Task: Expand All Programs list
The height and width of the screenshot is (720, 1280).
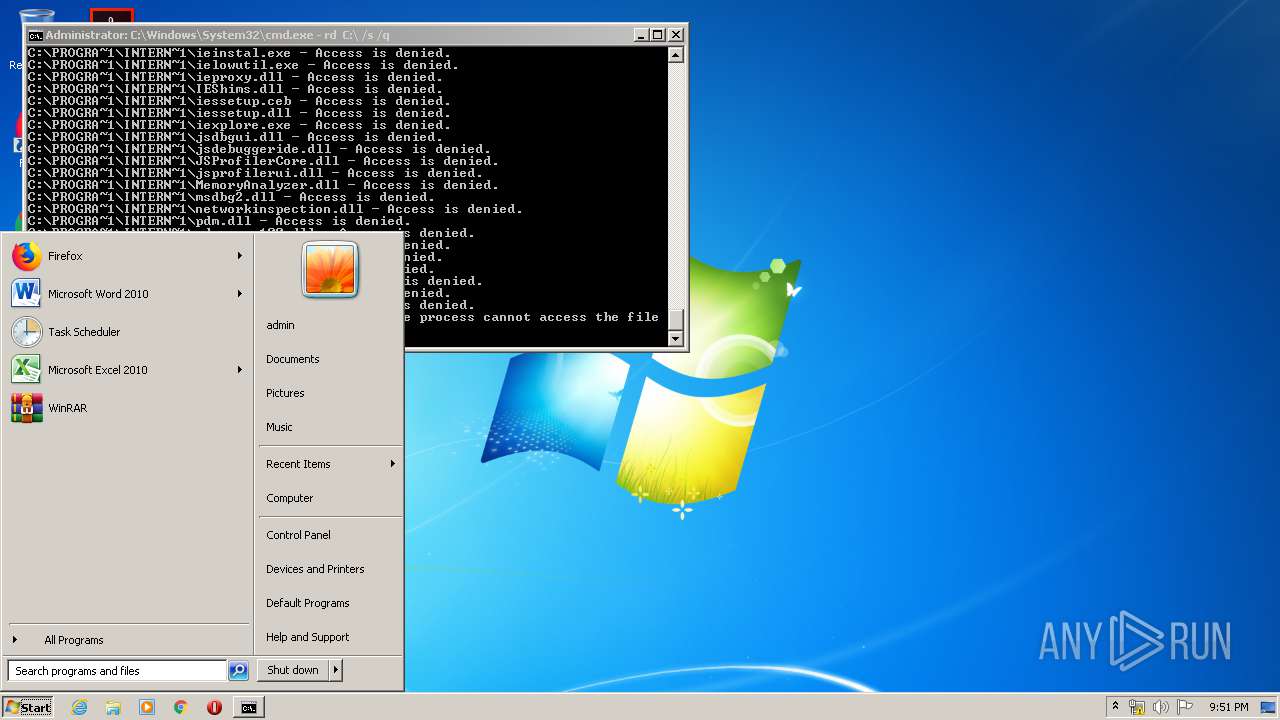Action: coord(128,640)
